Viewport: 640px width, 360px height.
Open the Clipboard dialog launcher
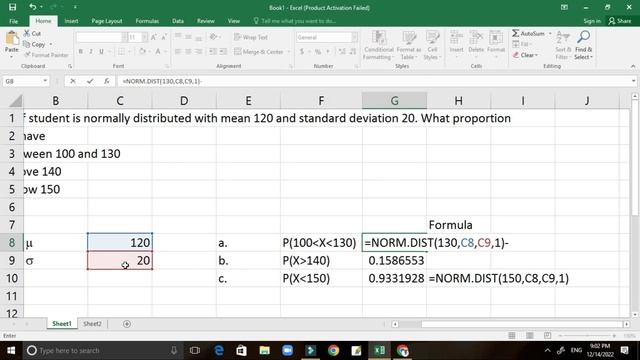[70, 66]
